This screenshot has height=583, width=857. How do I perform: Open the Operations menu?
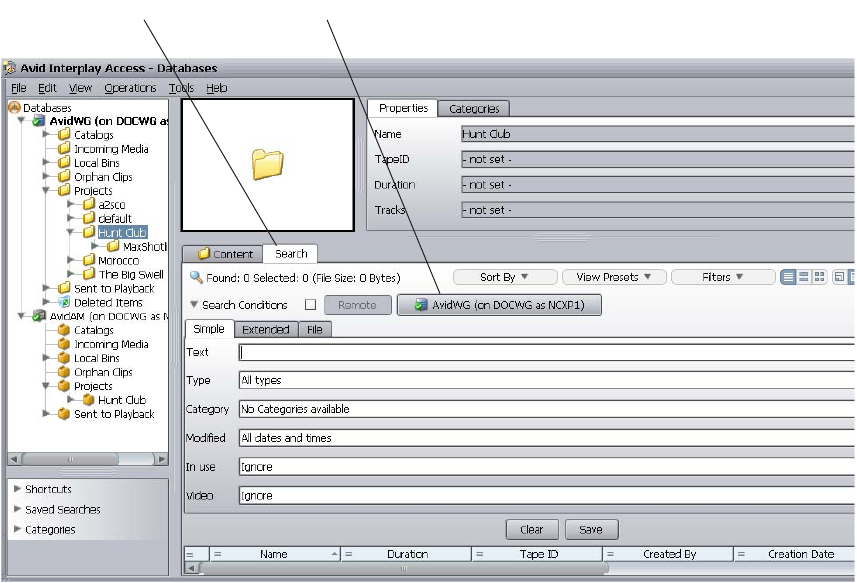pos(130,88)
